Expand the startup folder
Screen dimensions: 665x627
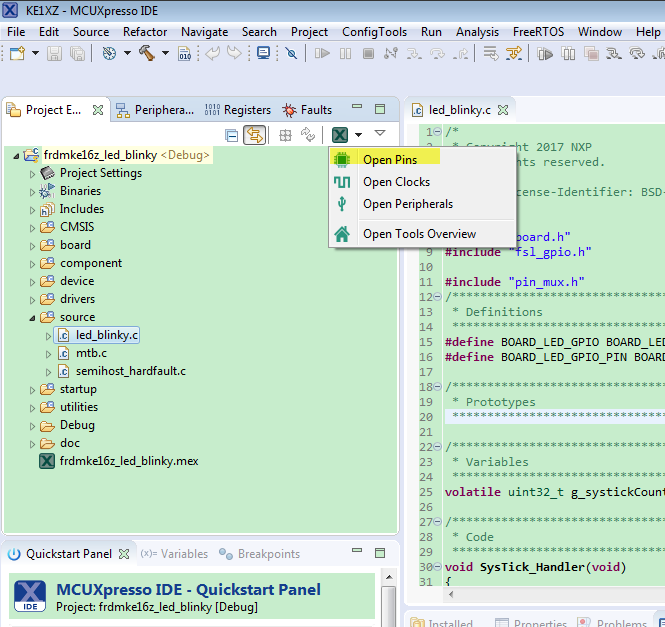click(32, 390)
